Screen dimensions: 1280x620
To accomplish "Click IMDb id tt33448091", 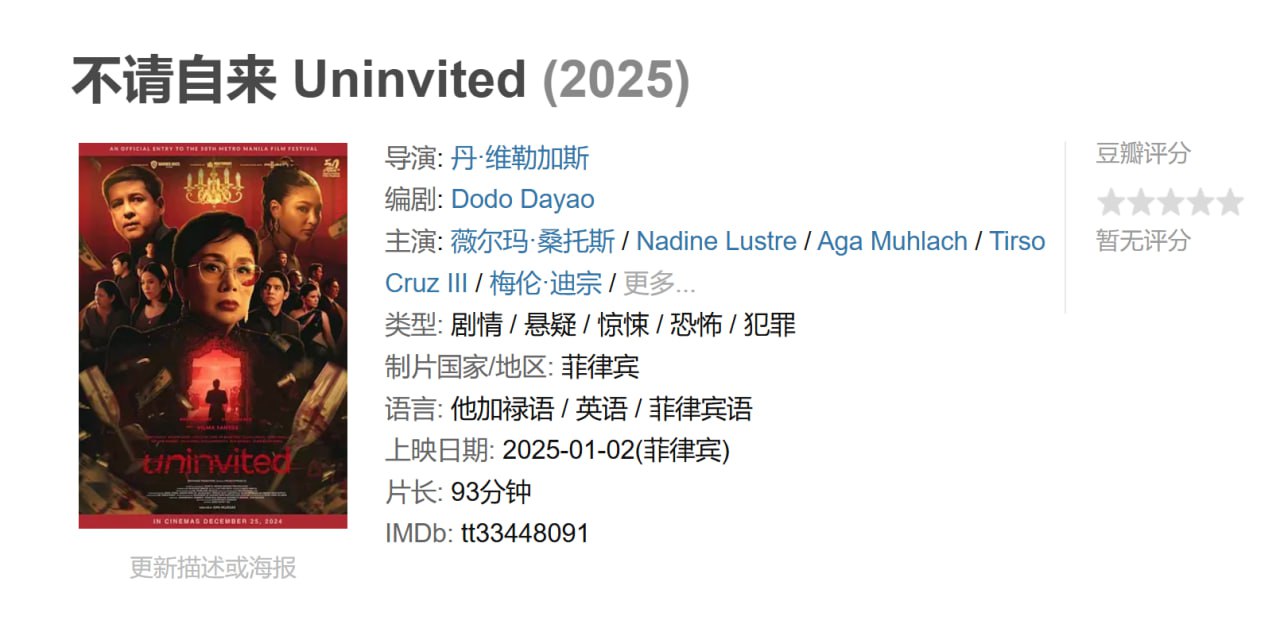I will 525,533.
